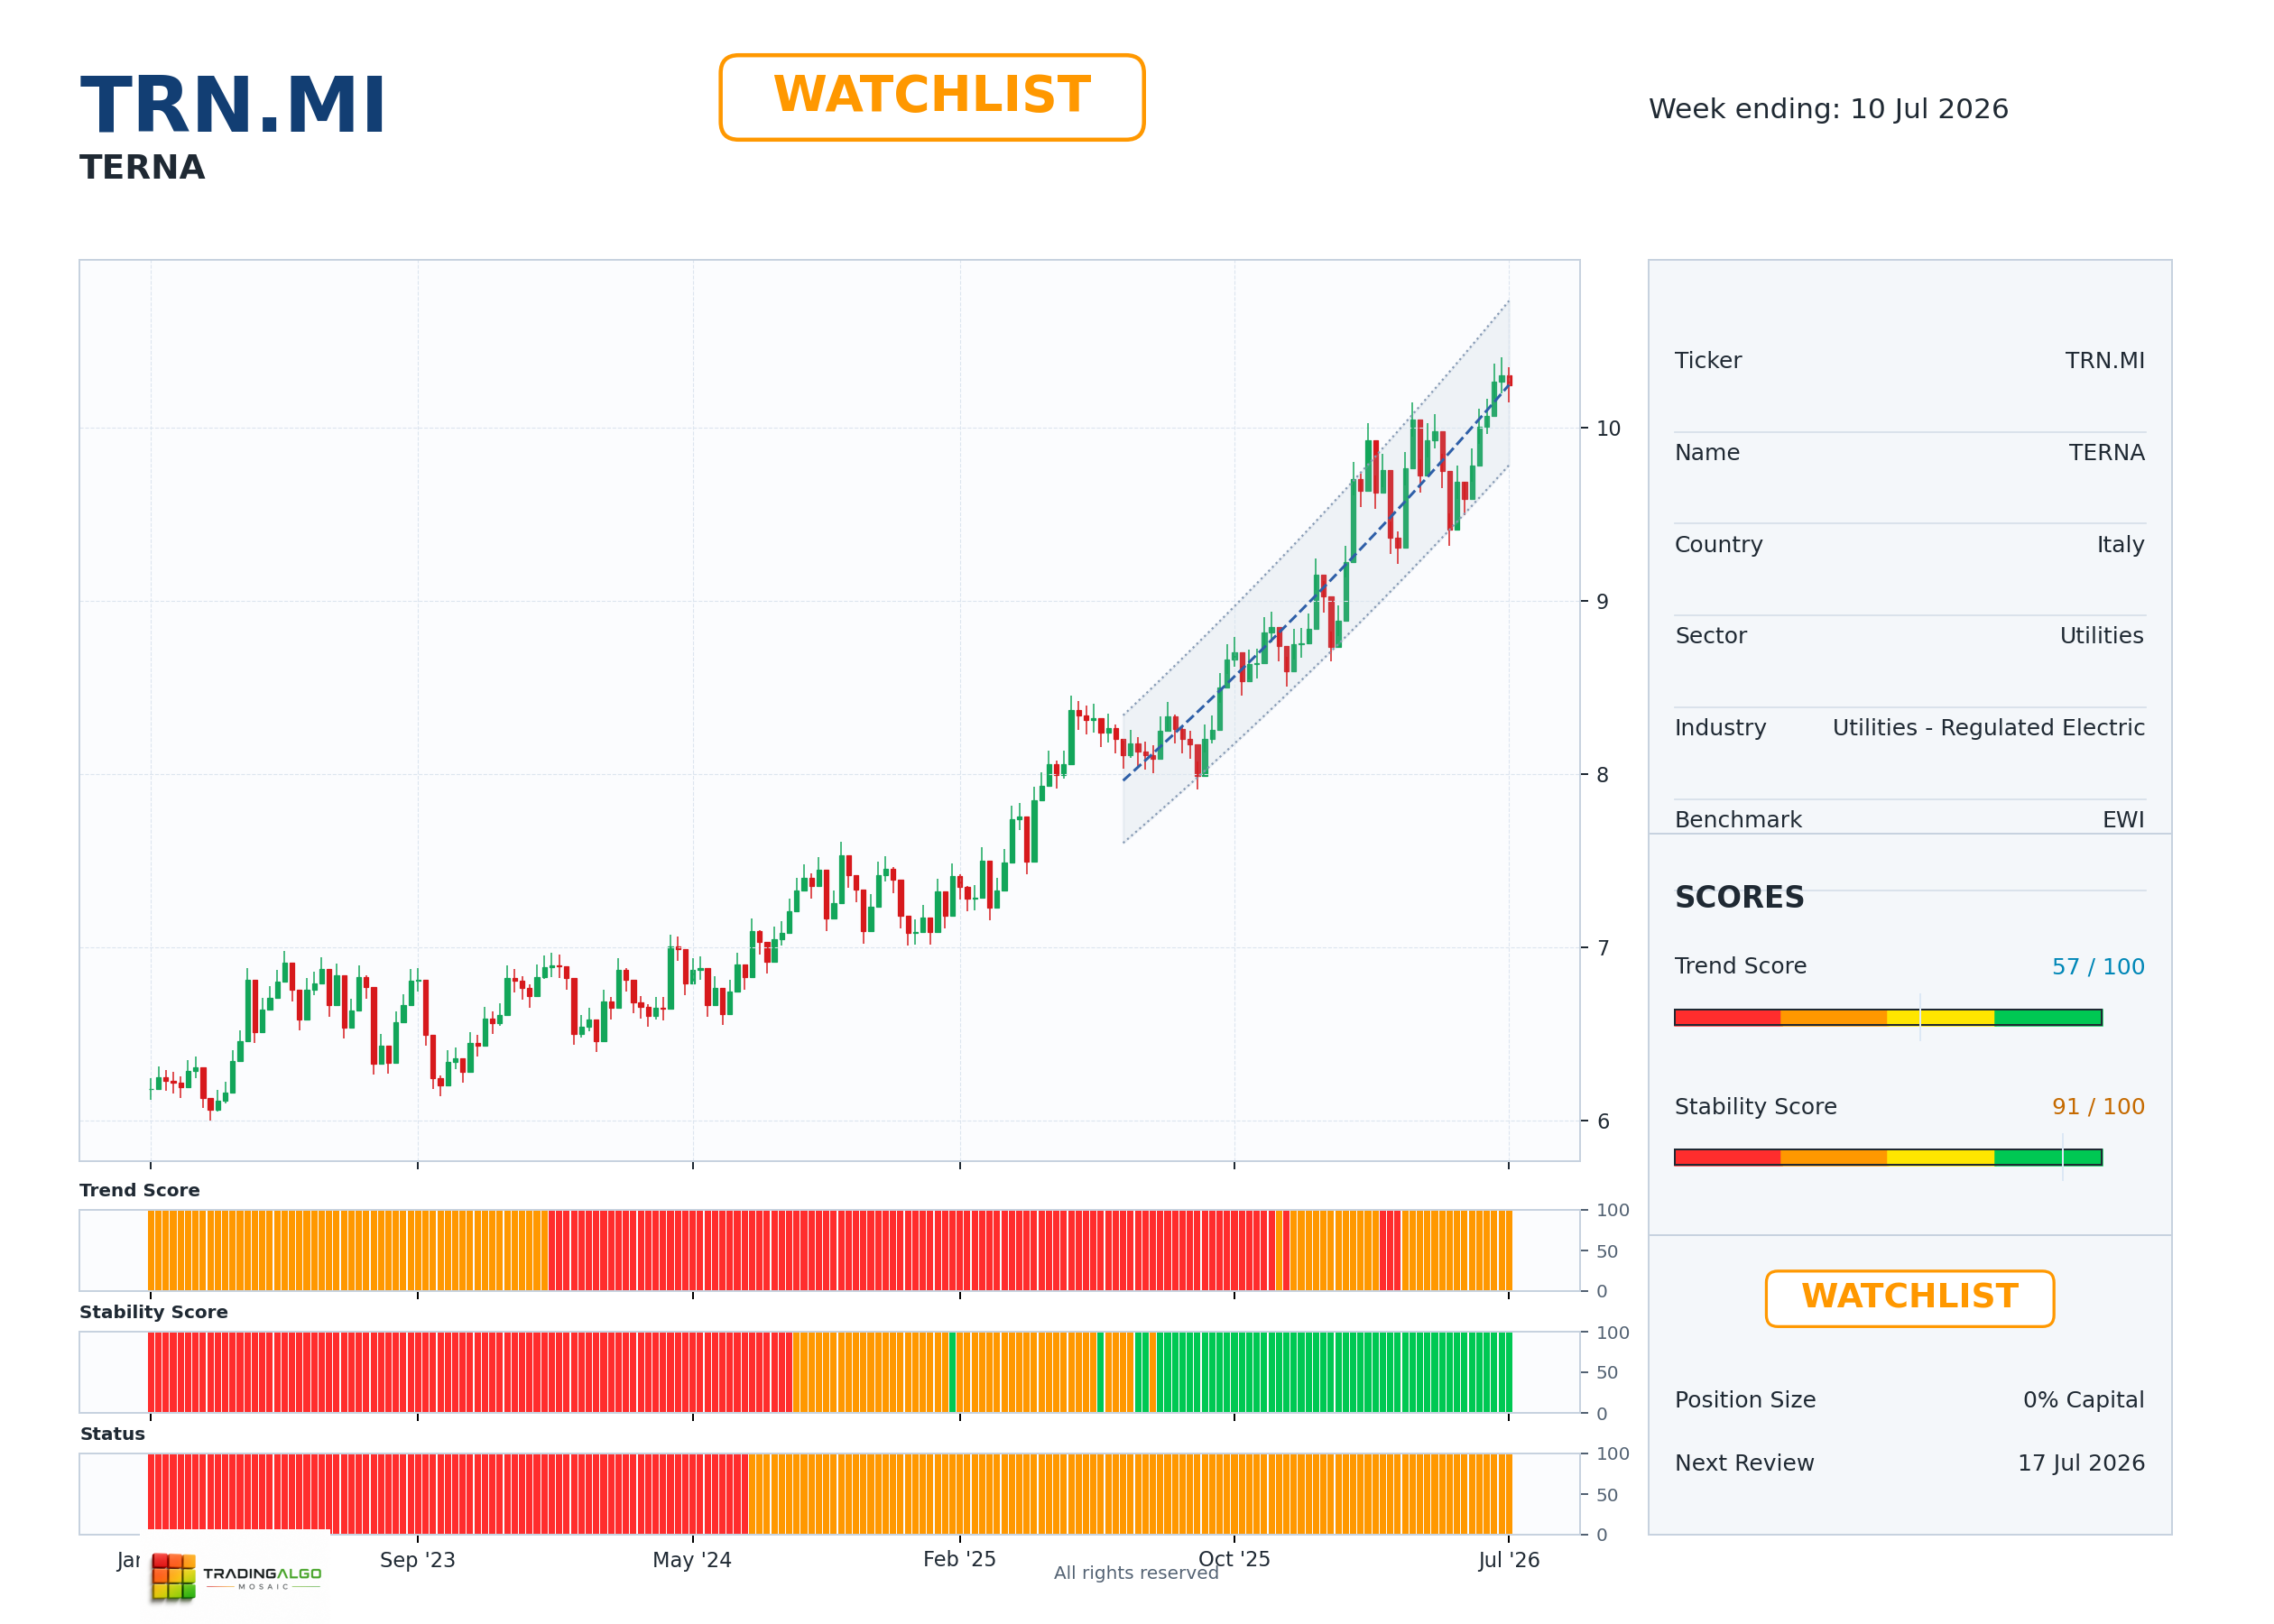Click the Name row value TERNA
This screenshot has height=1624, width=2274.
(x=2106, y=453)
